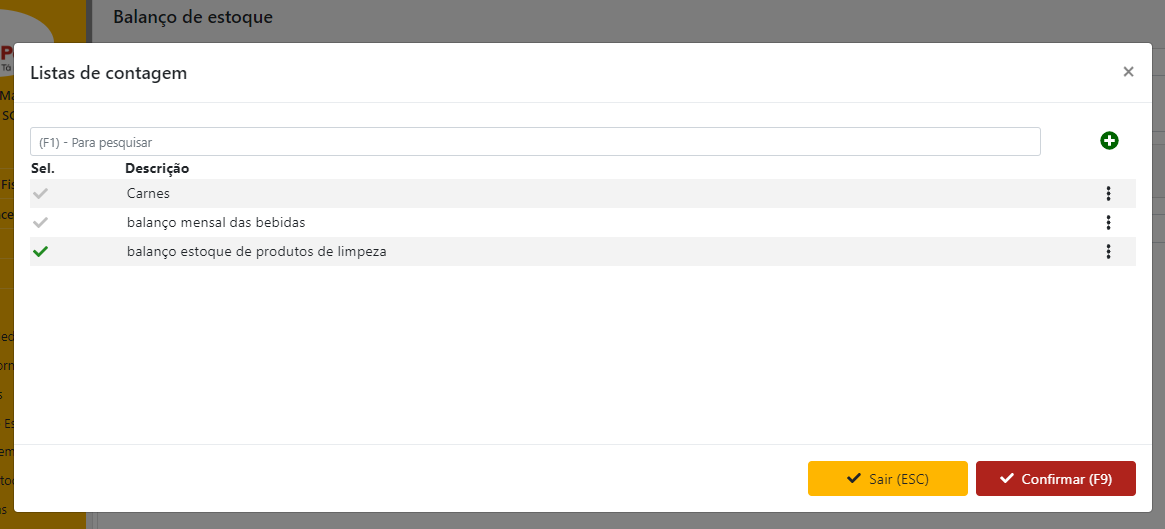Image resolution: width=1165 pixels, height=529 pixels.
Task: Click the green plus add list icon
Action: [1109, 141]
